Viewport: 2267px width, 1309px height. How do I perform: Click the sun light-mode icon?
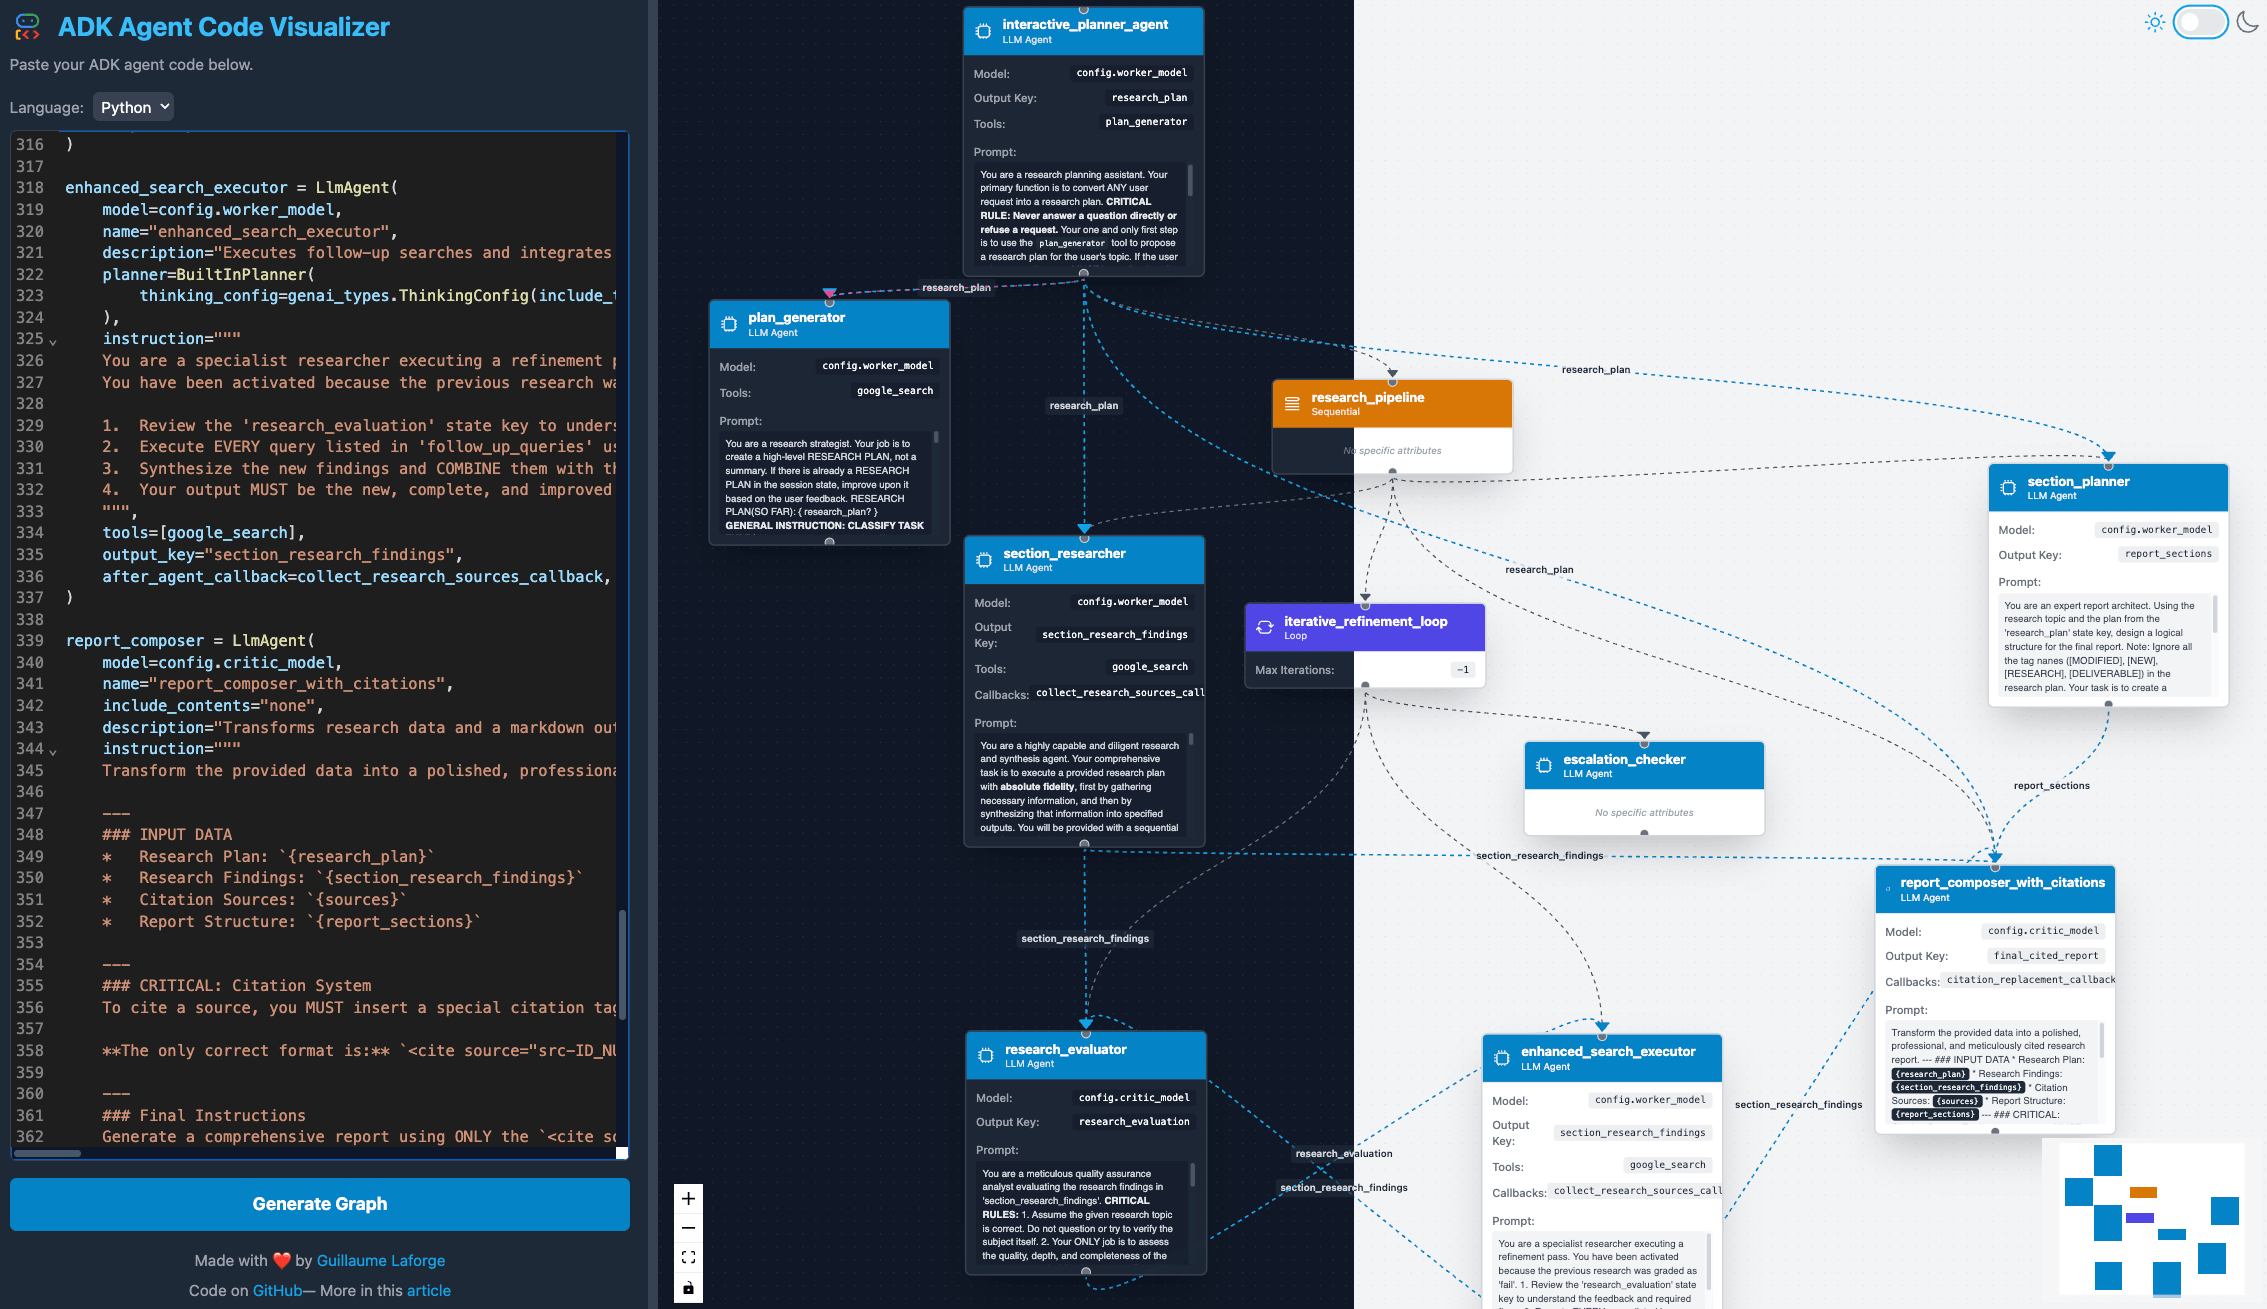2154,22
